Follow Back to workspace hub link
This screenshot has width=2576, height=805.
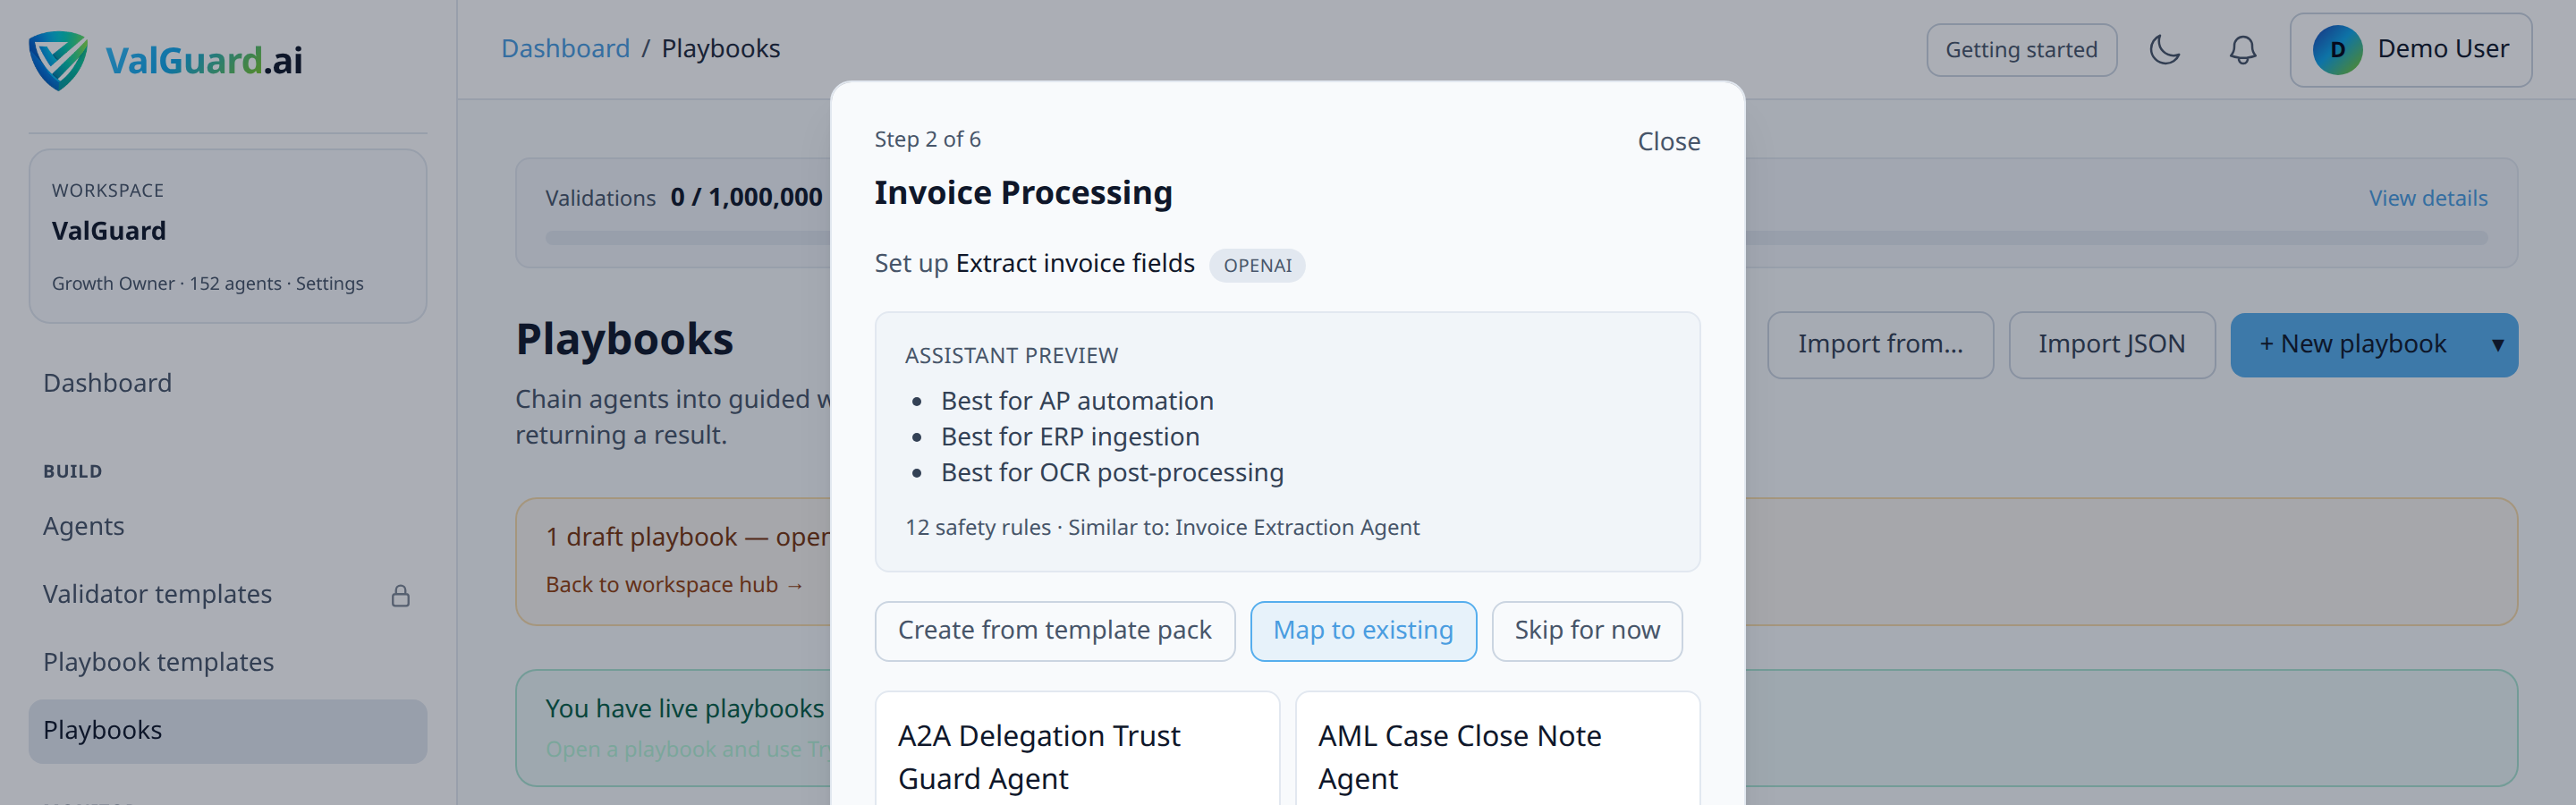(x=674, y=585)
